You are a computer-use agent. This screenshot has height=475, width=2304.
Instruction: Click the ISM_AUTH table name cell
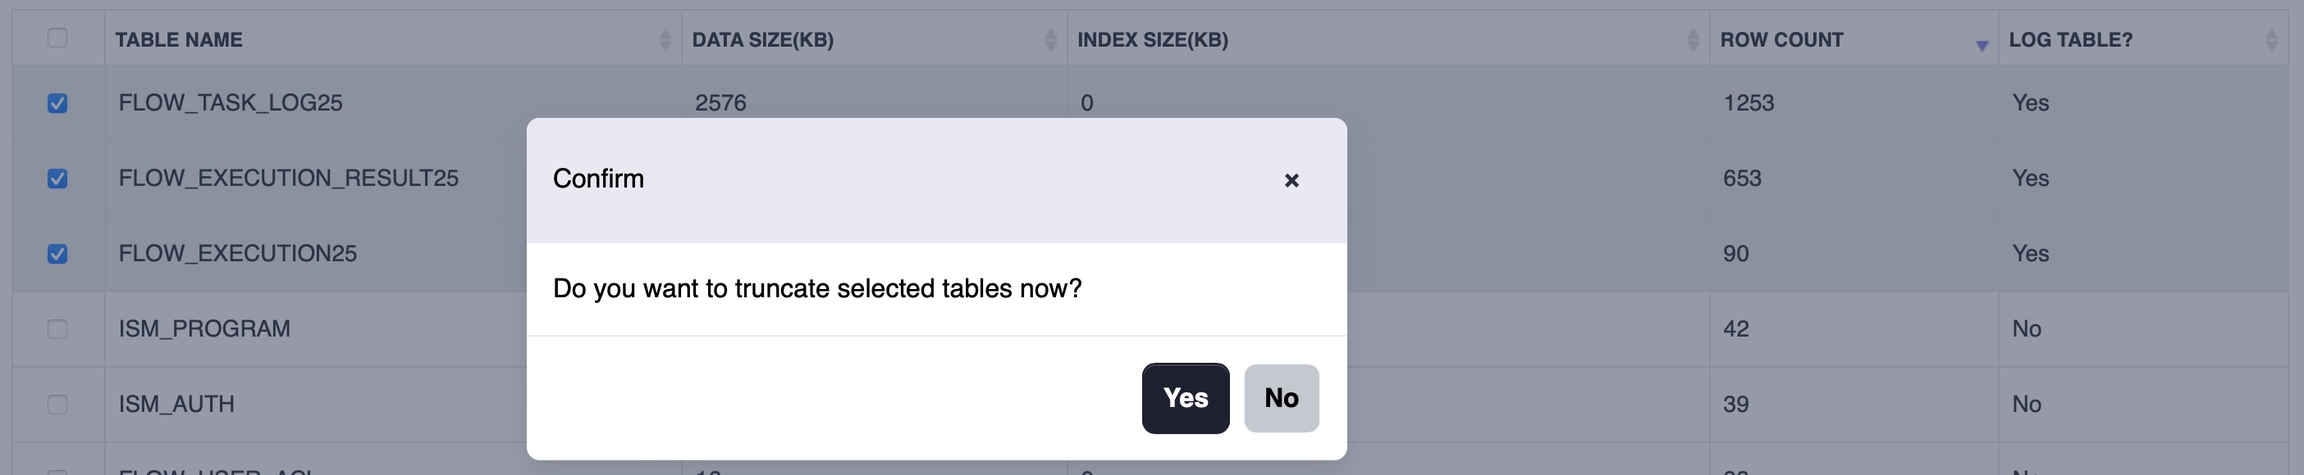(x=176, y=404)
